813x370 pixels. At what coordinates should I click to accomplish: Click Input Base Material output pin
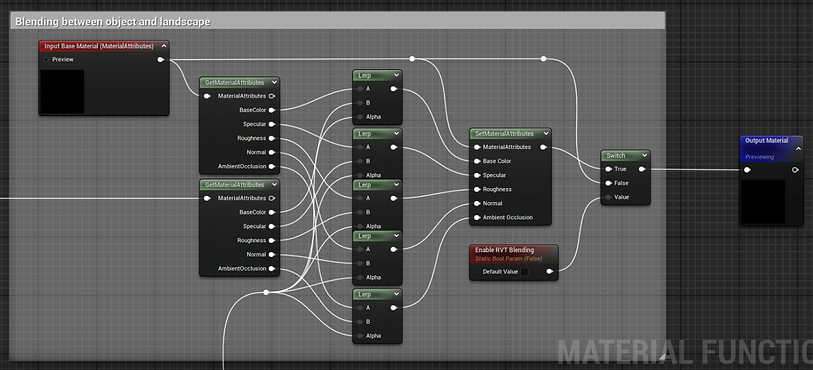(x=161, y=60)
